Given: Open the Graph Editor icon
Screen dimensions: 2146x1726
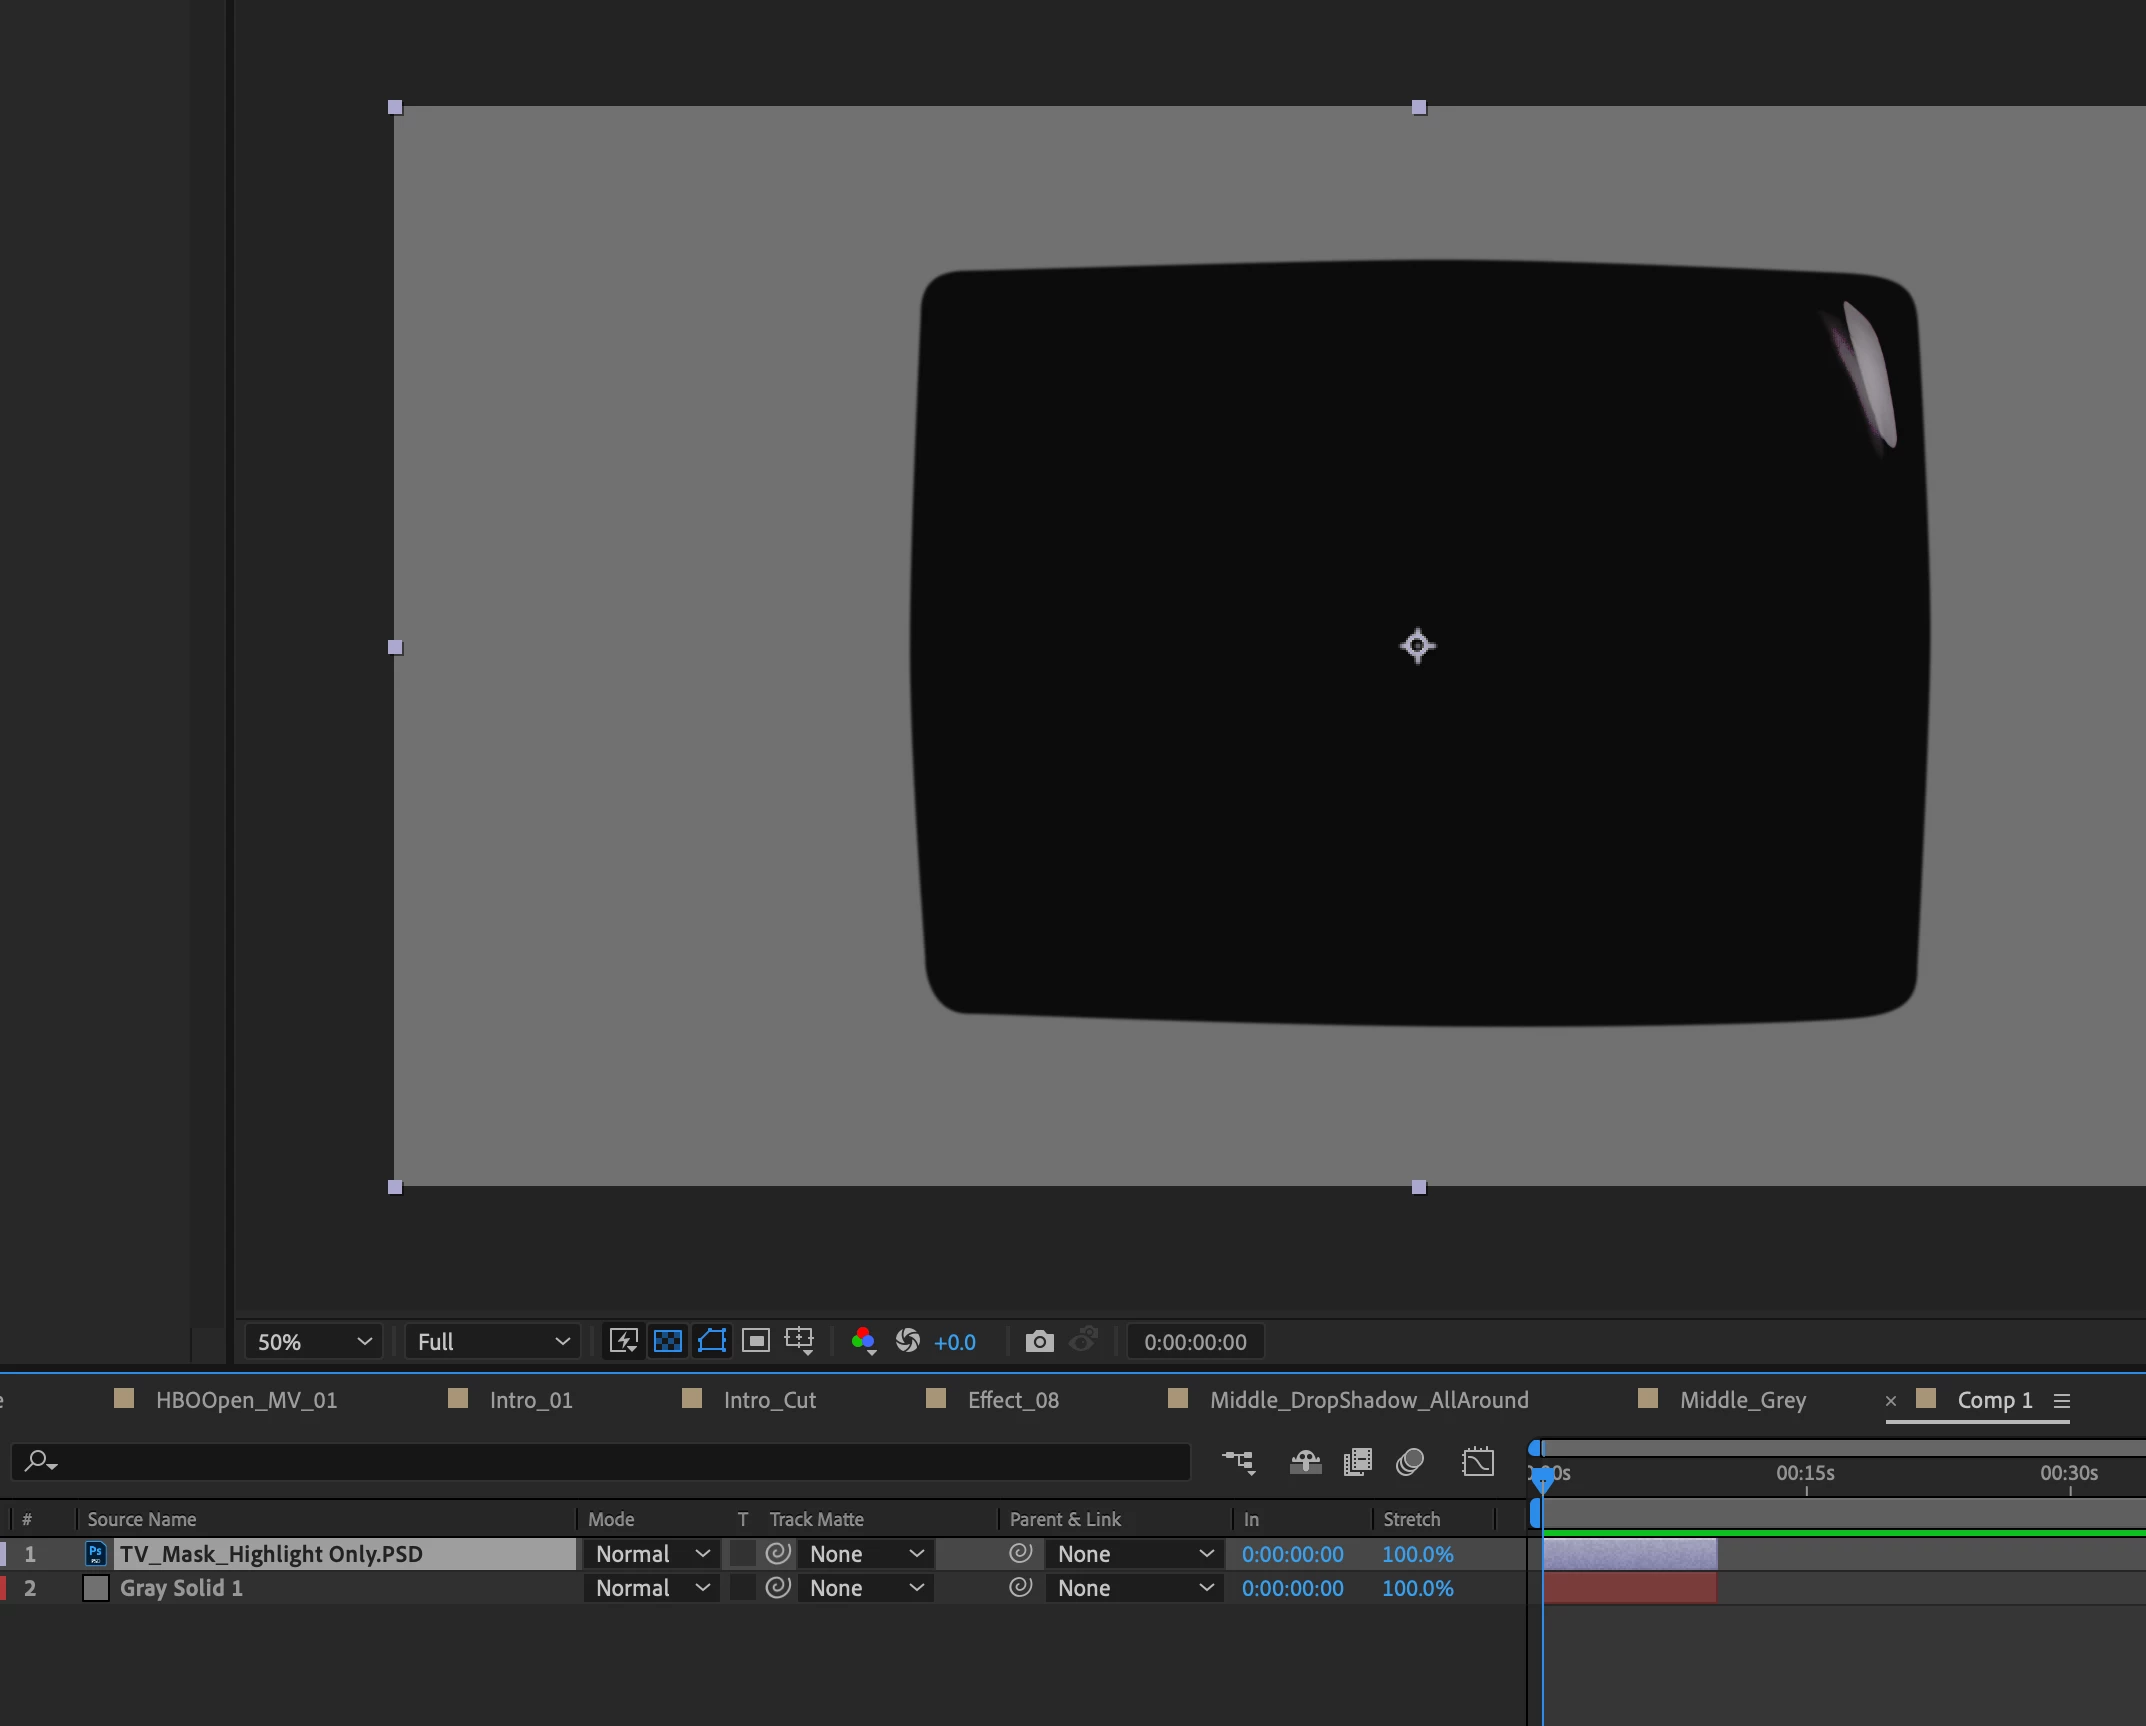Looking at the screenshot, I should (1477, 1462).
